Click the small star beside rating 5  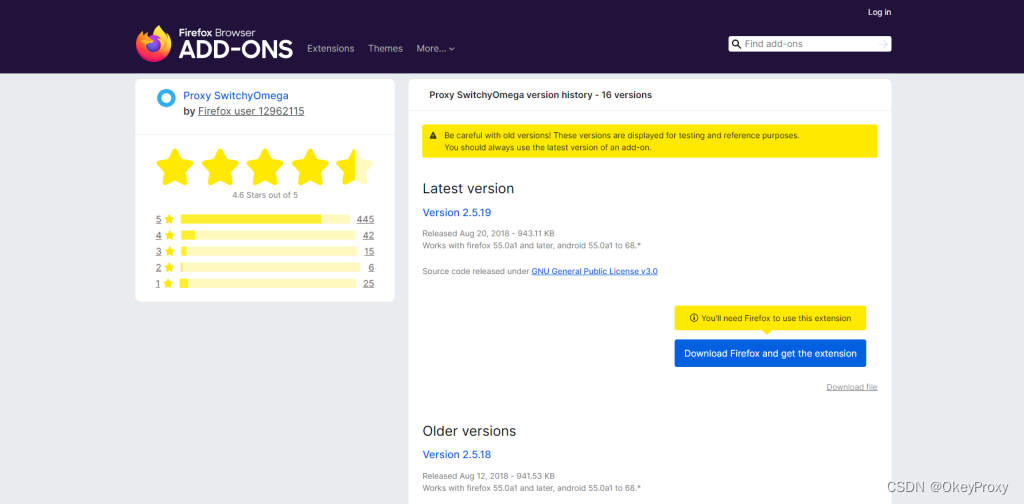tap(170, 219)
